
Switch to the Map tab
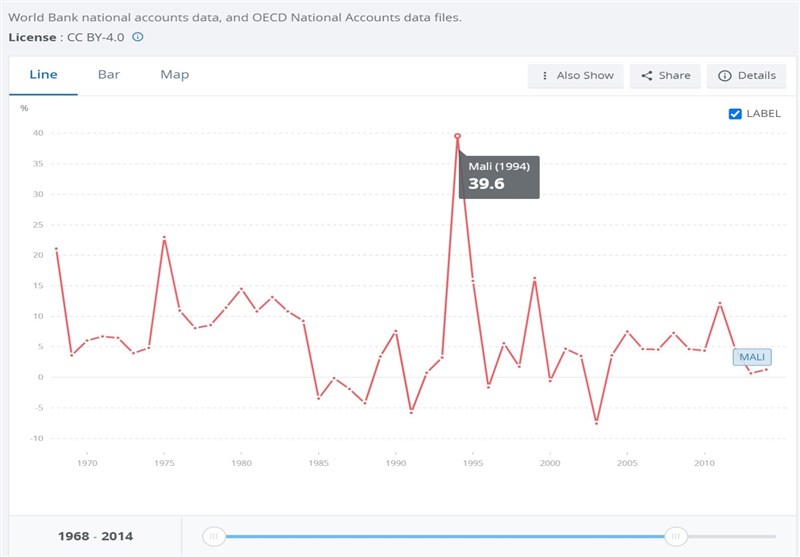pos(174,75)
